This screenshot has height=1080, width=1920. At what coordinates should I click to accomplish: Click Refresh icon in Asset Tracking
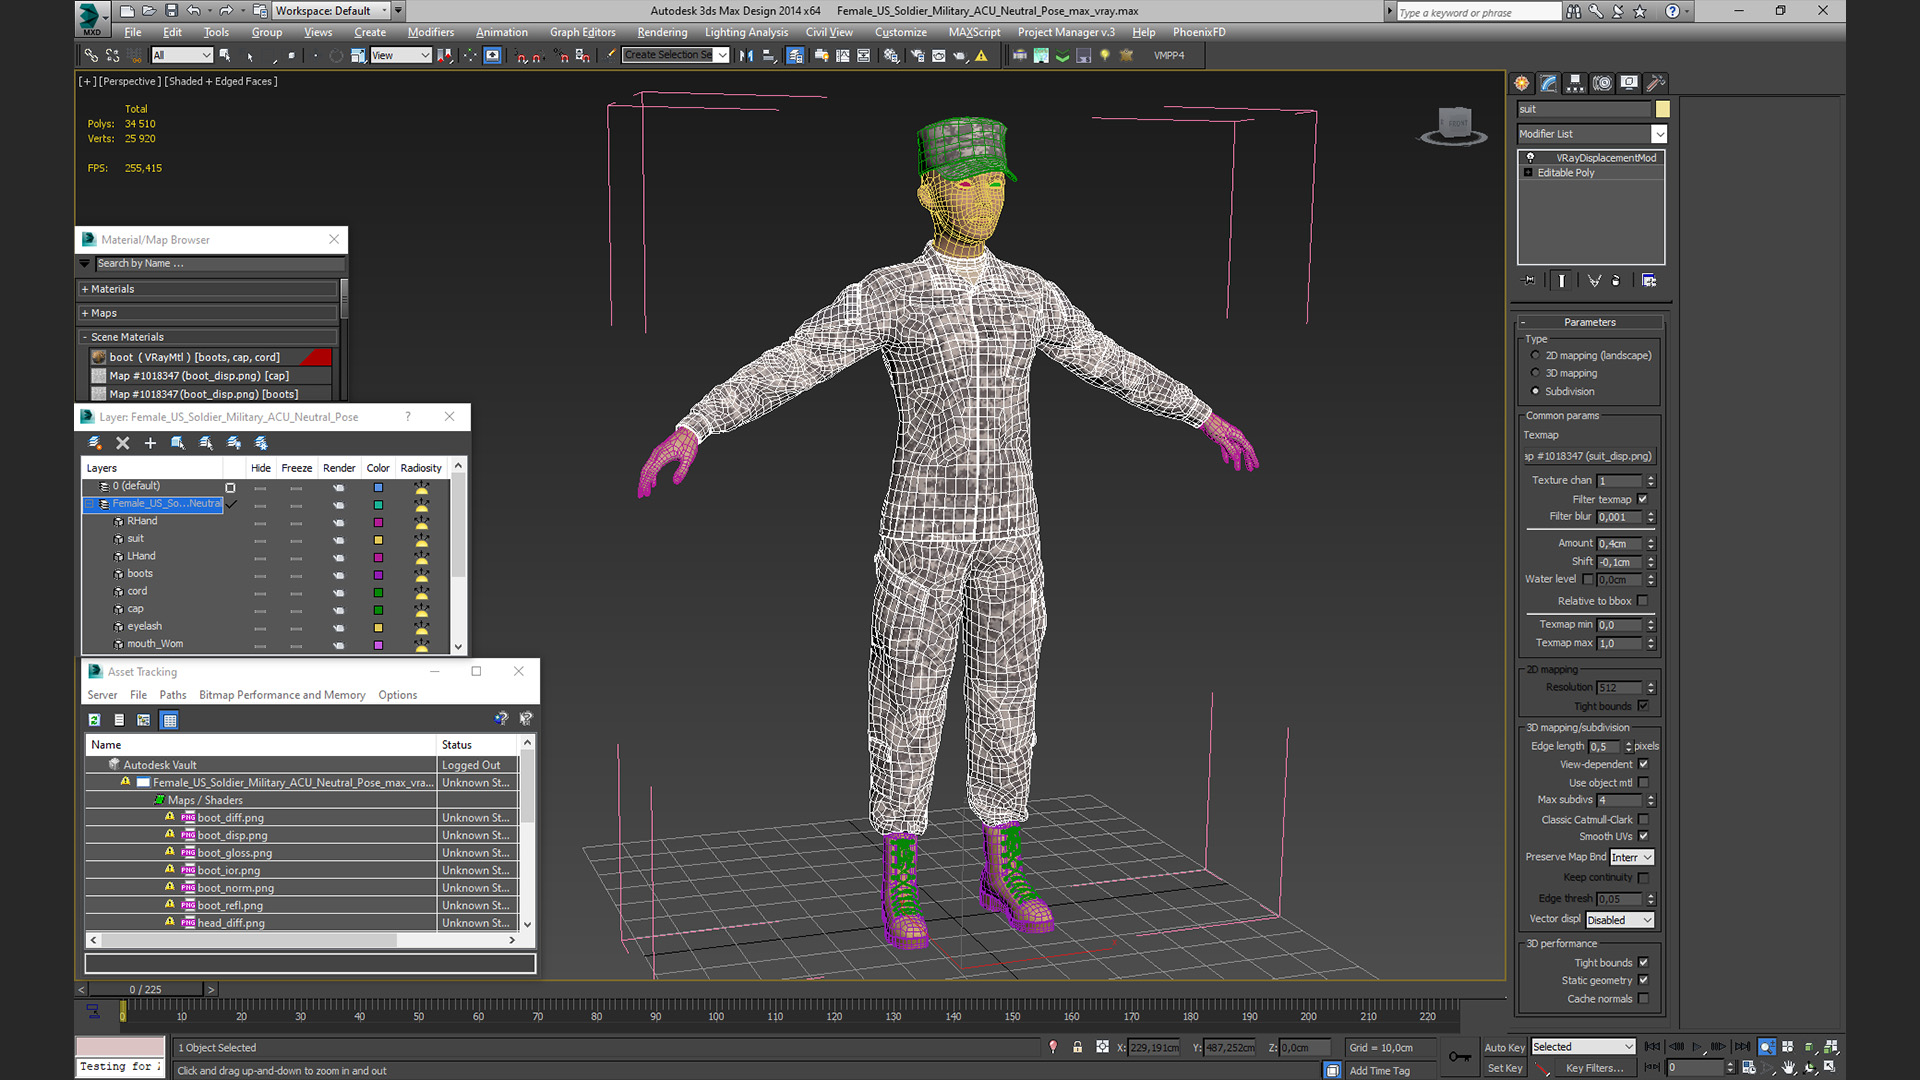(x=94, y=720)
